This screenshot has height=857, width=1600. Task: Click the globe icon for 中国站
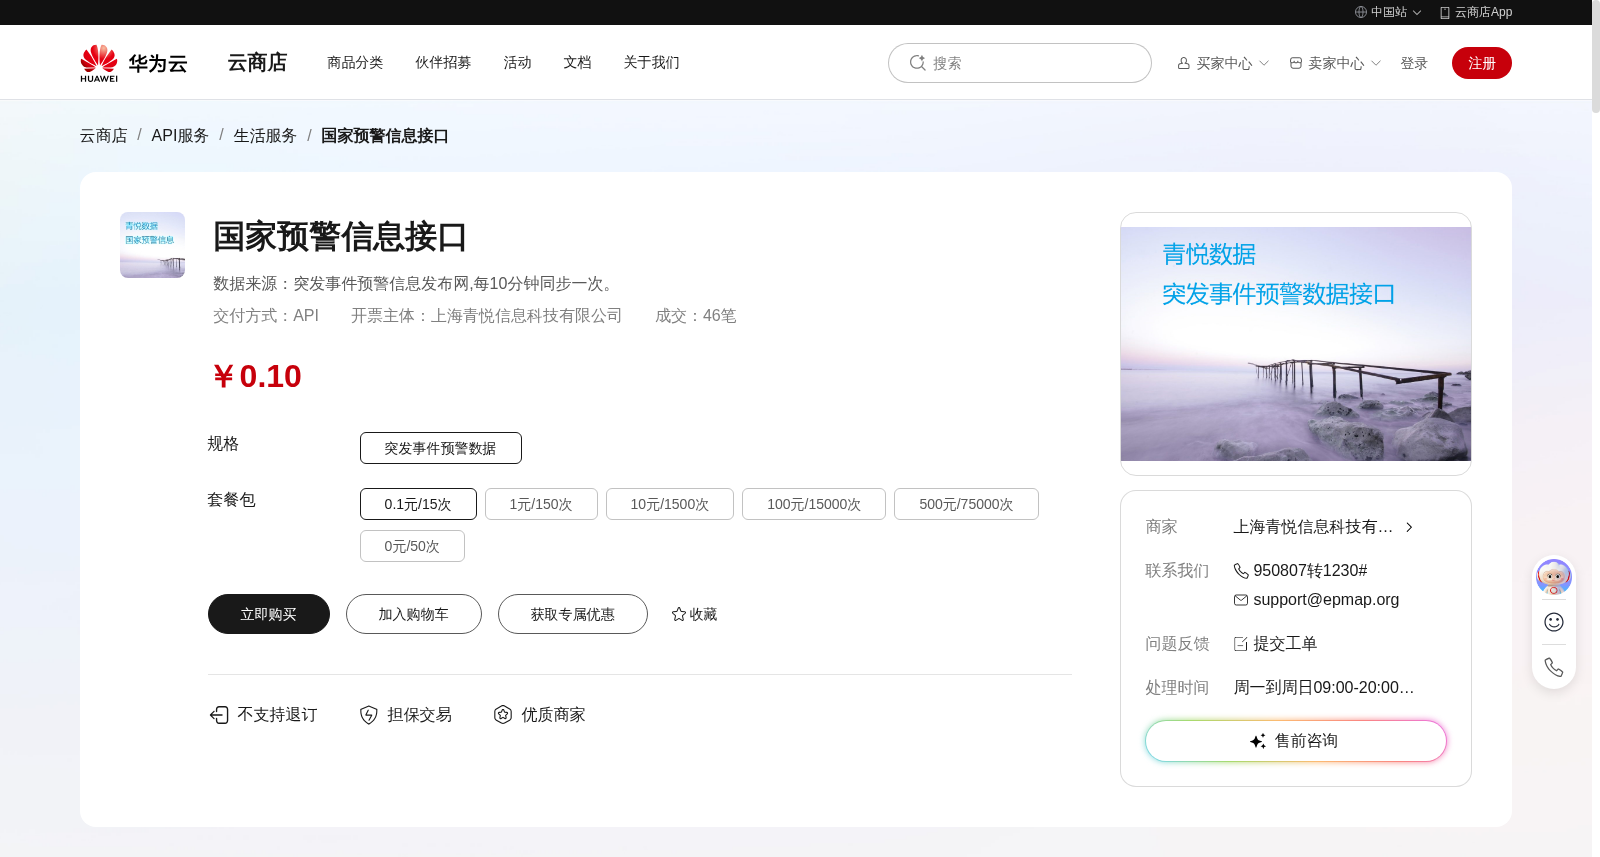click(1361, 12)
